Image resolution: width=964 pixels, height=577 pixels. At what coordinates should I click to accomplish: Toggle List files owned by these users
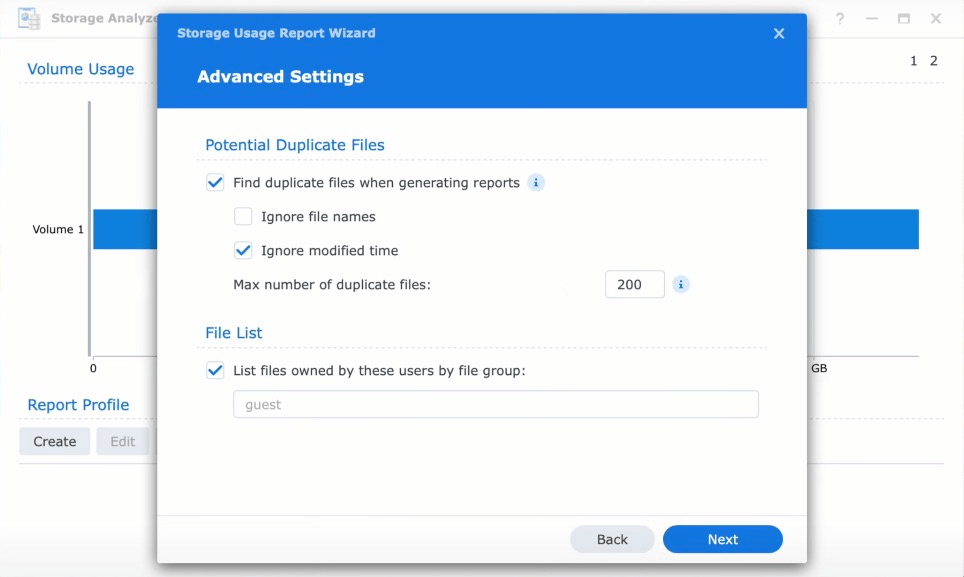coord(215,370)
